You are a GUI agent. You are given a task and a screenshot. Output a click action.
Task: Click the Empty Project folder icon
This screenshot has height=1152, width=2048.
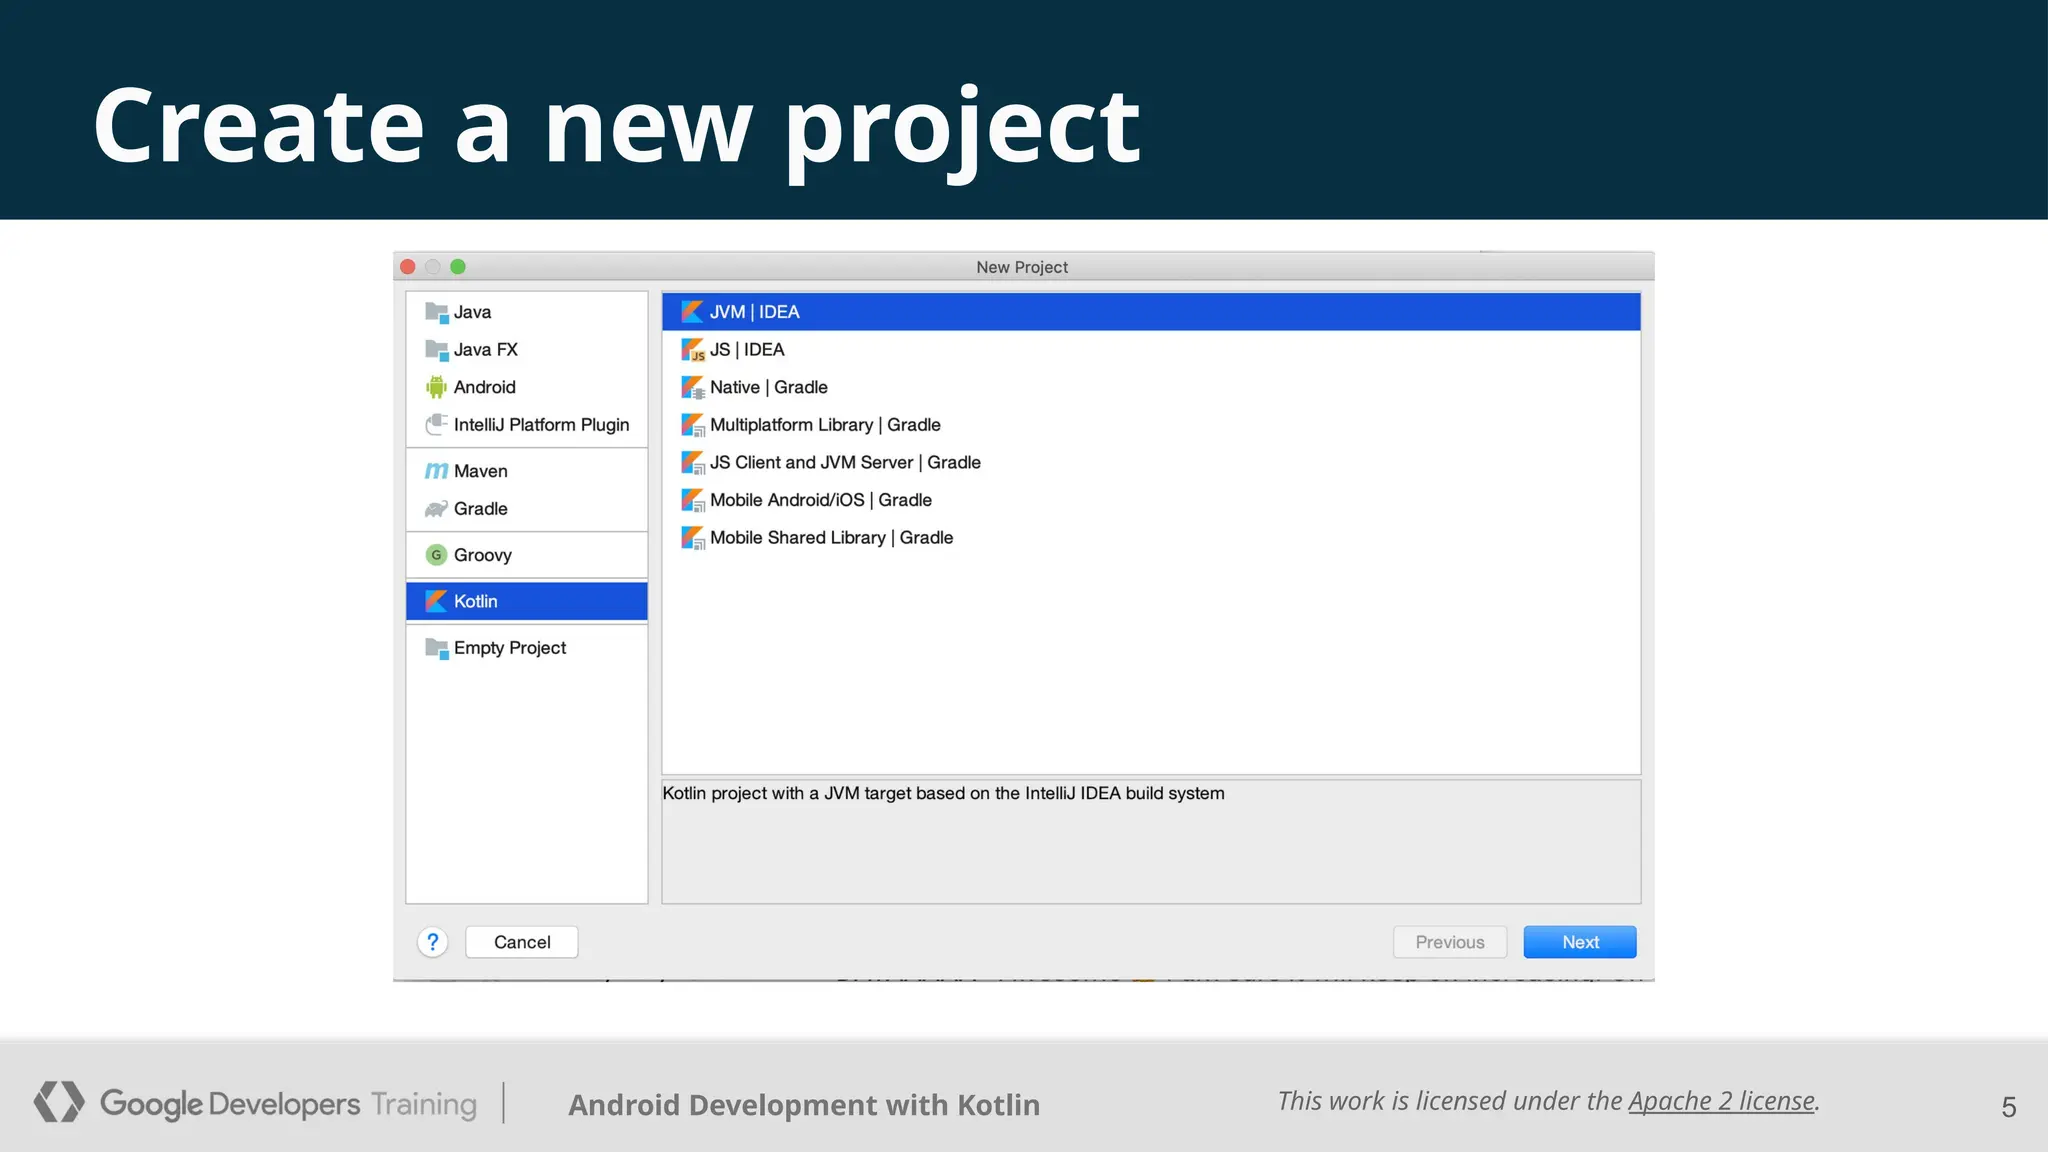(436, 648)
